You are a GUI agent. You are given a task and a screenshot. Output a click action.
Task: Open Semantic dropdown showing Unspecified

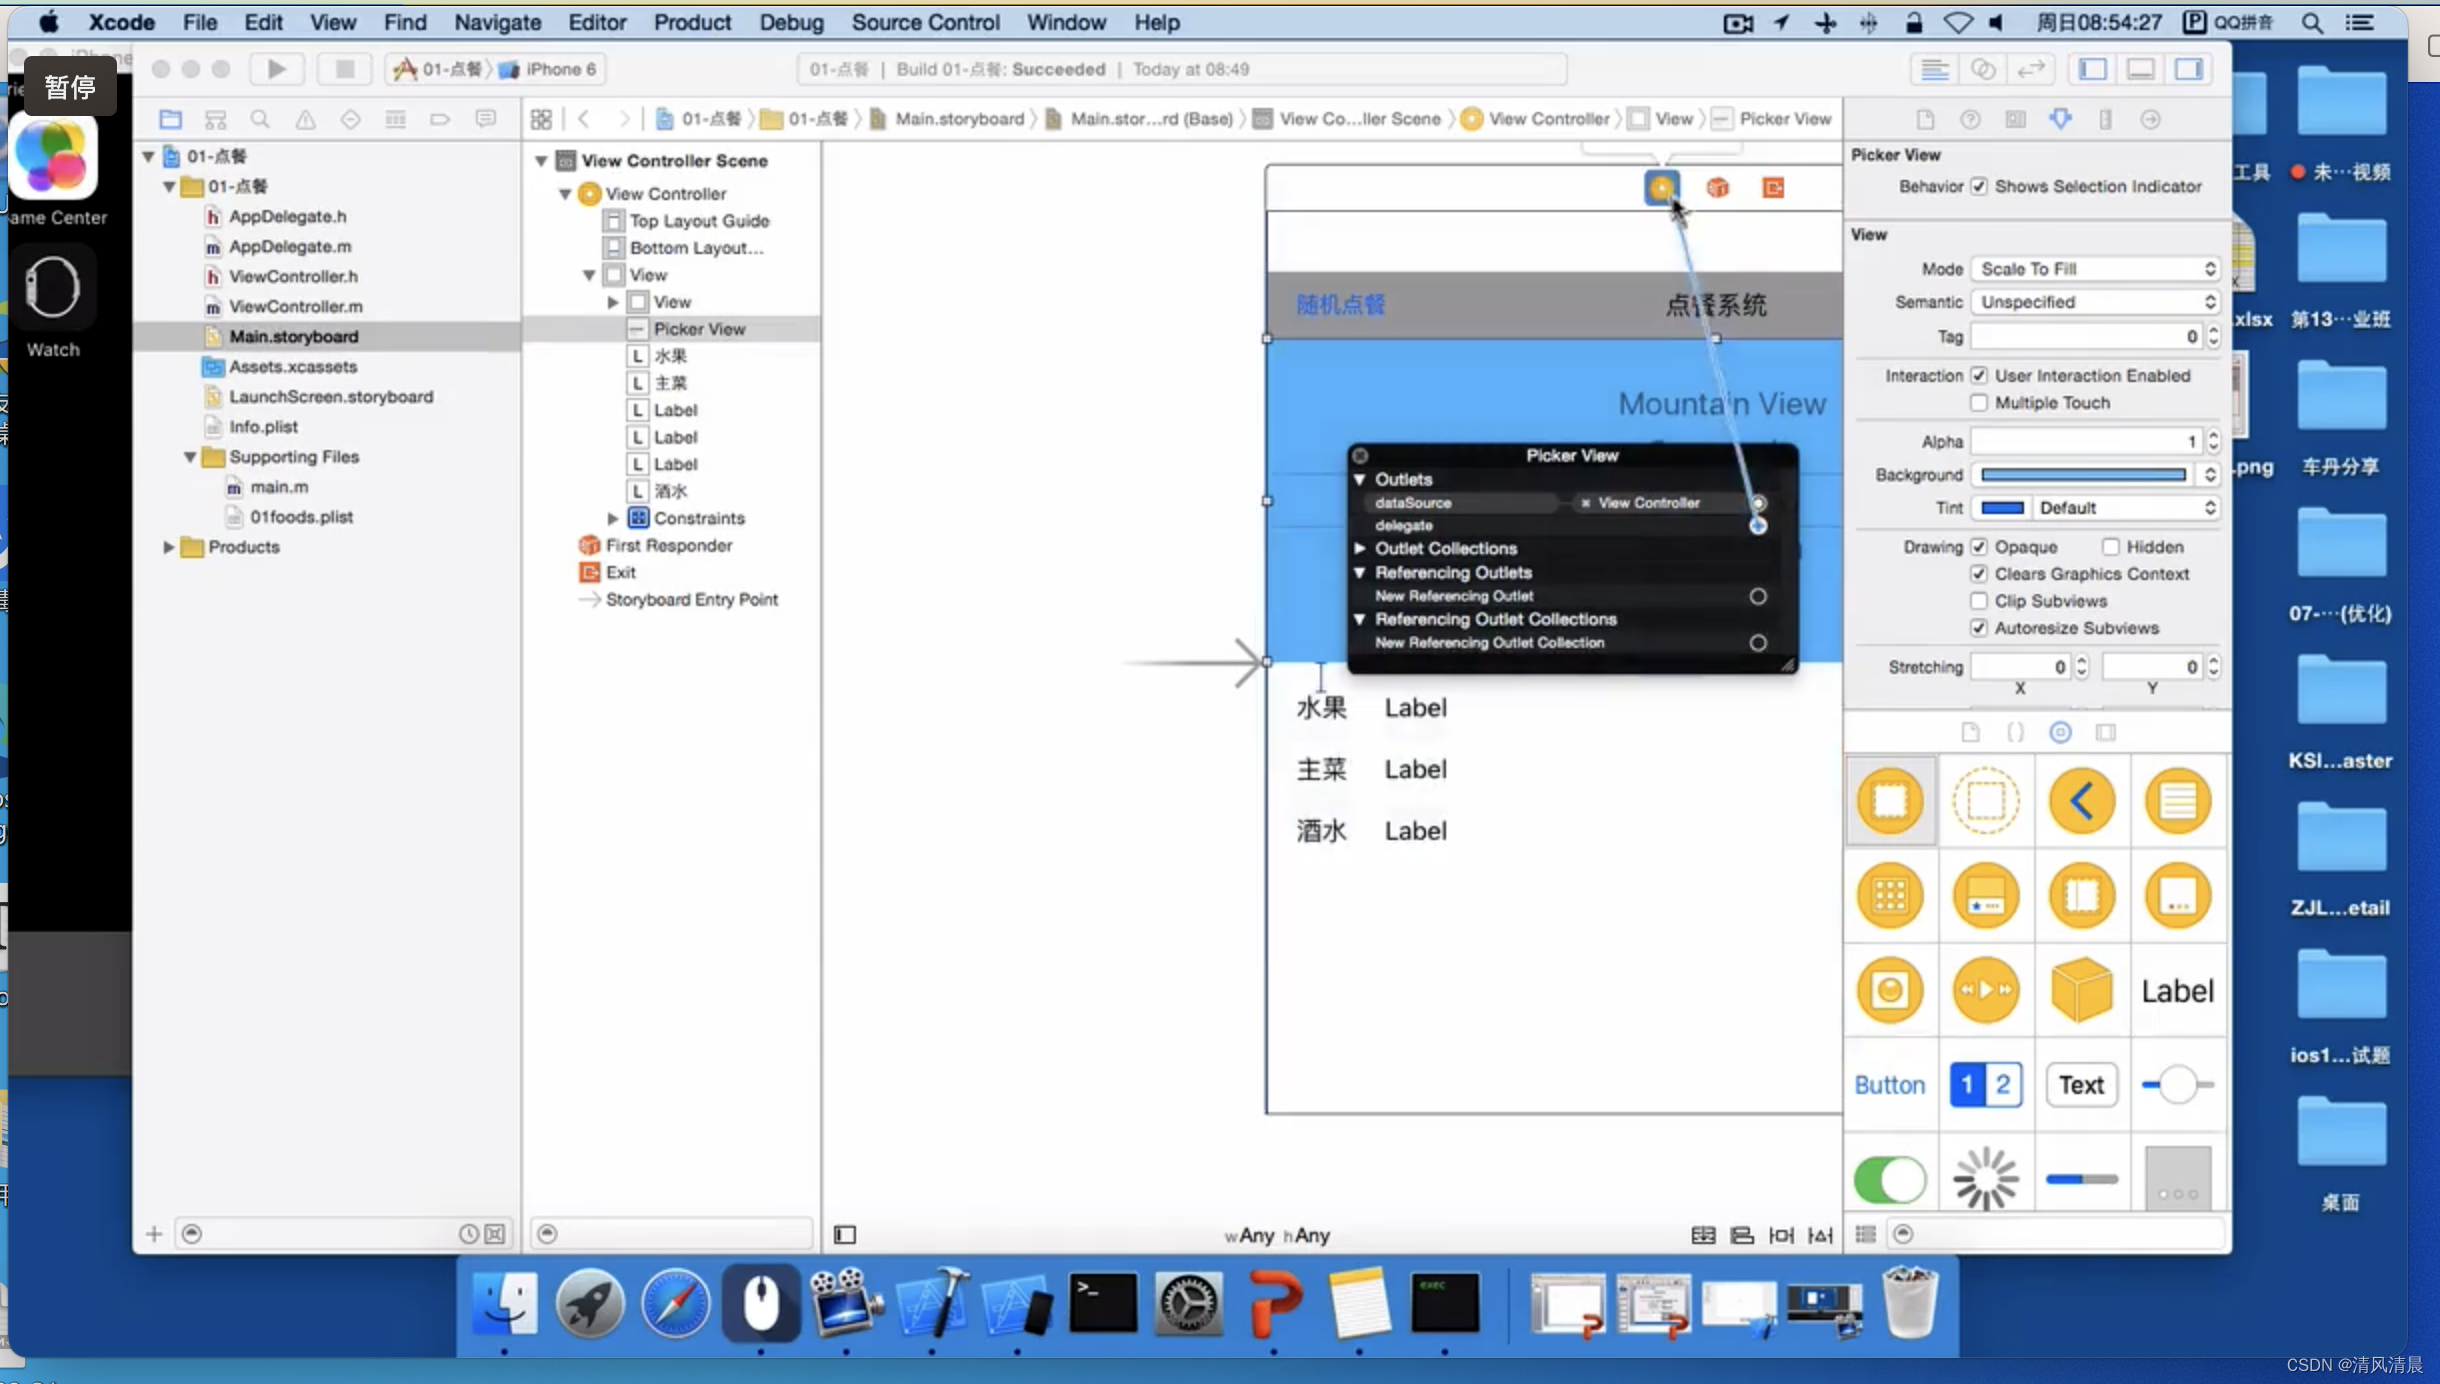[x=2095, y=302]
